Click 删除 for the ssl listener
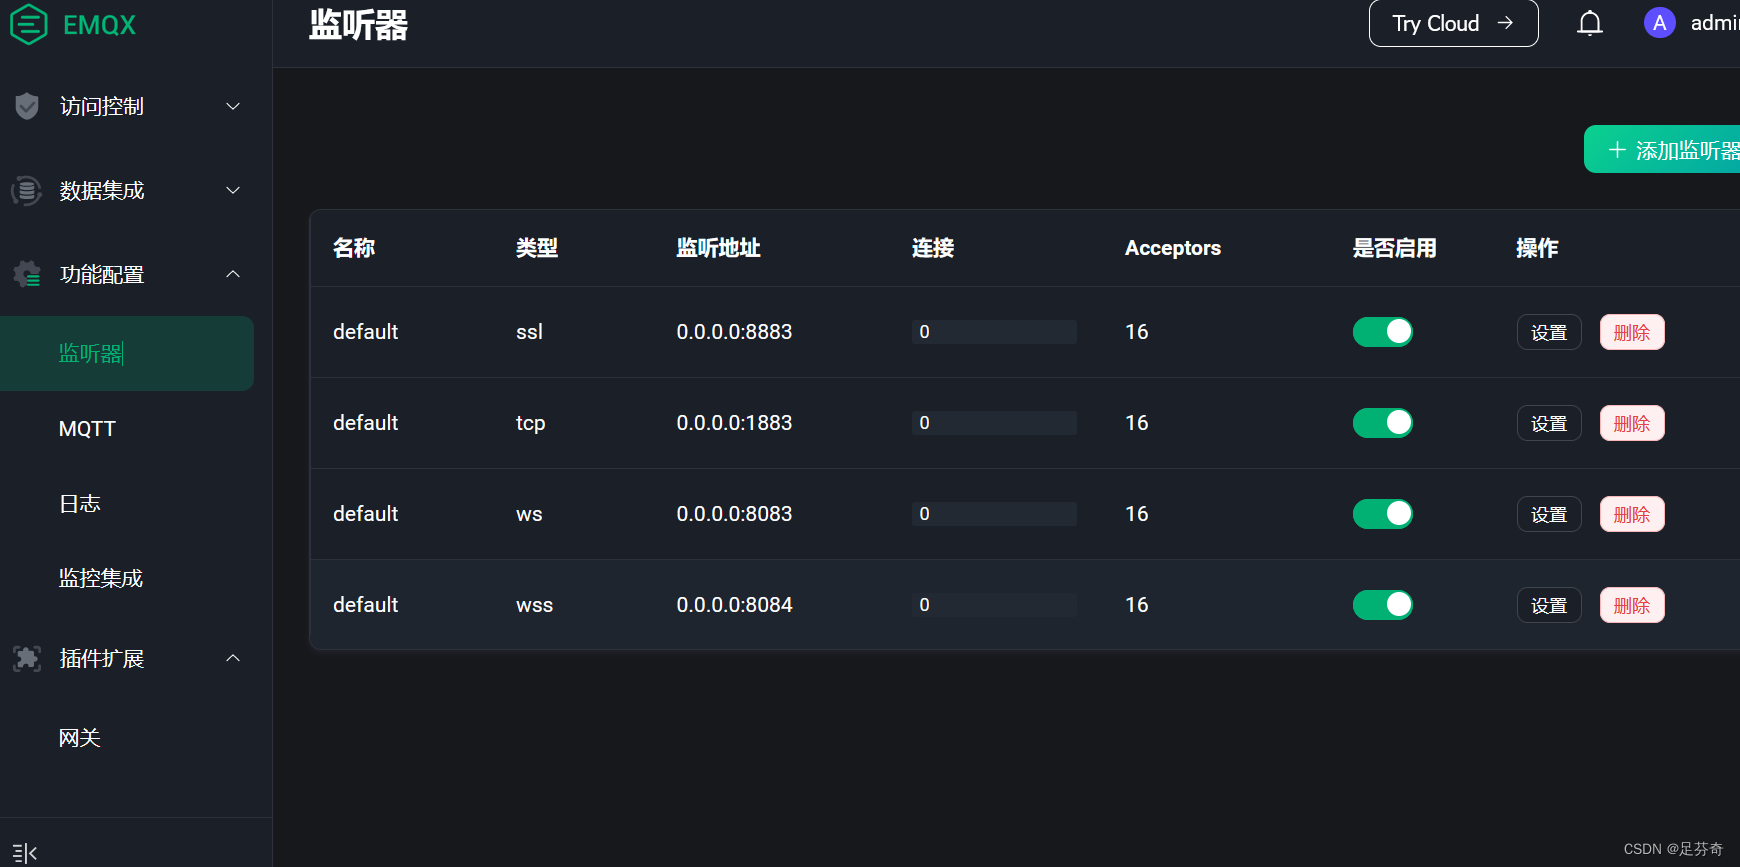This screenshot has height=867, width=1740. click(x=1632, y=332)
